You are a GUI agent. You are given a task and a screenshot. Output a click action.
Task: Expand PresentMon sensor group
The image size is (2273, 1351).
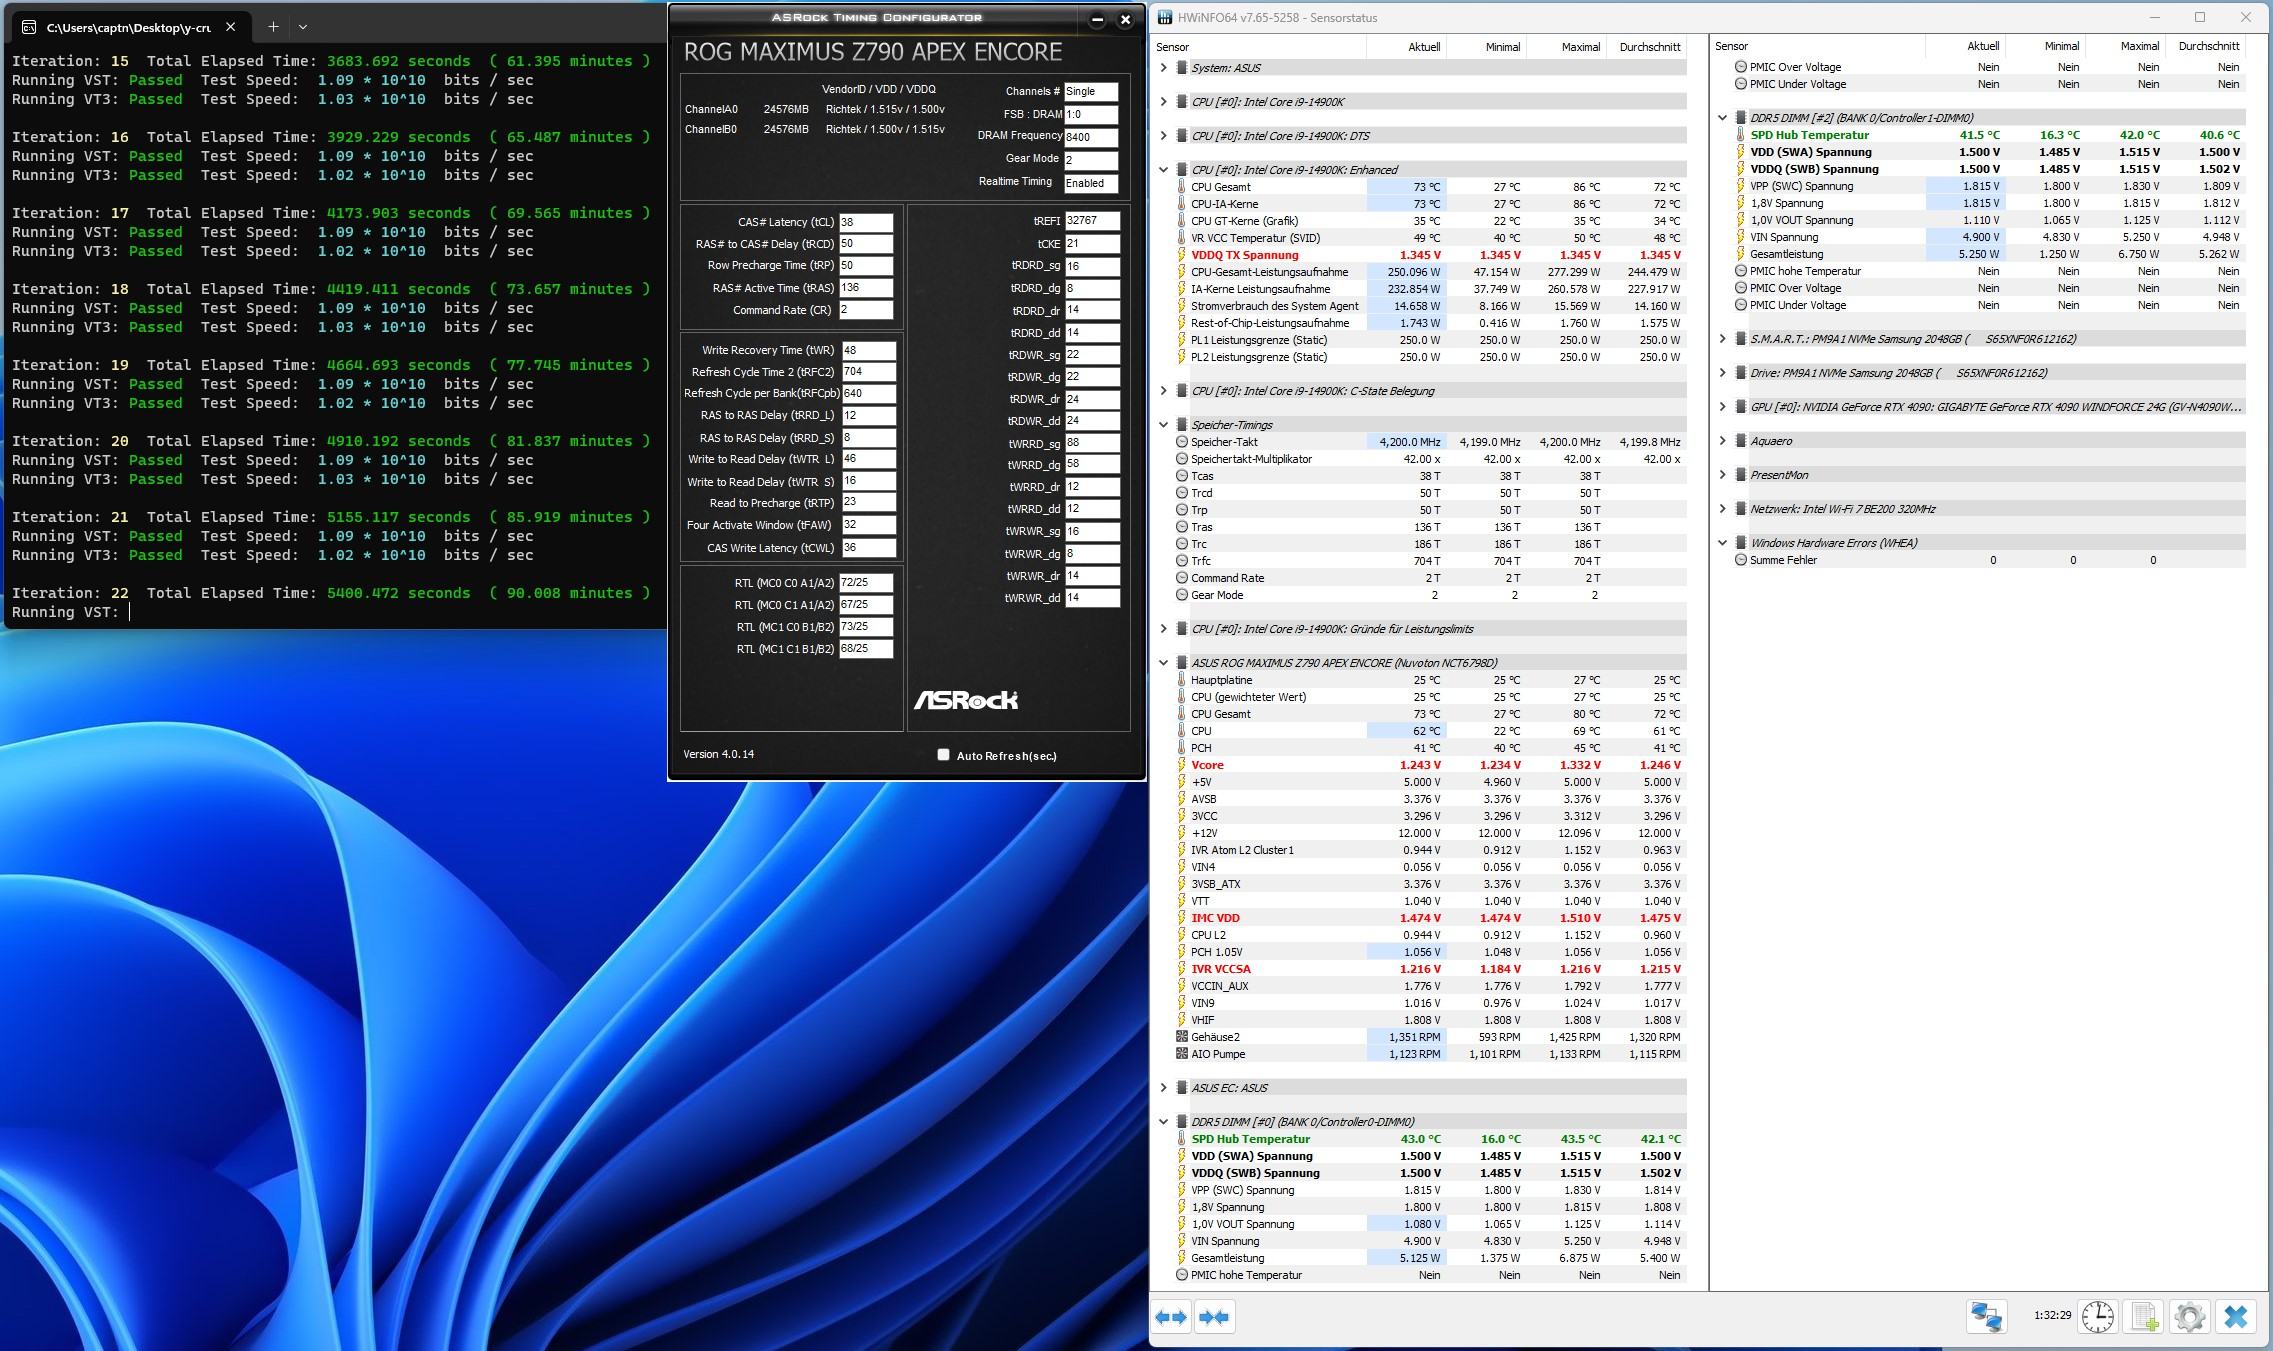pos(1722,475)
